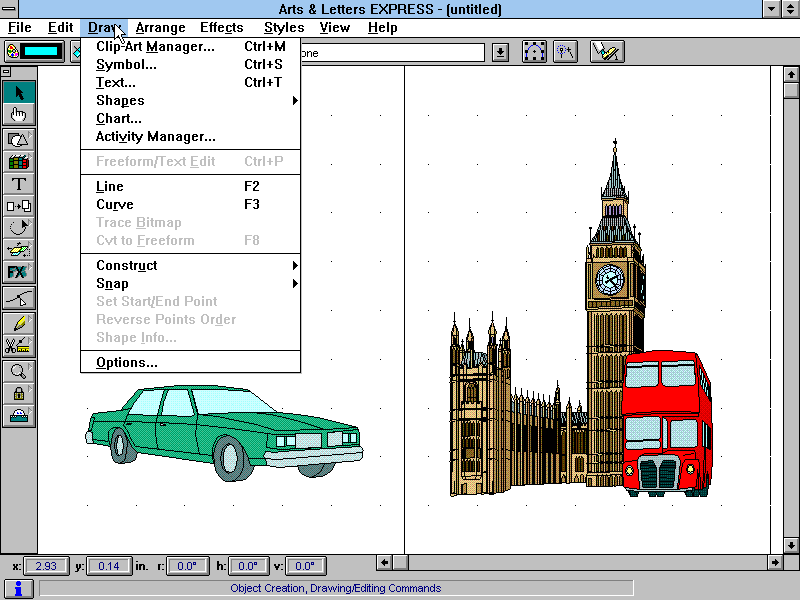Open Options... in the Draw menu

[x=190, y=362]
